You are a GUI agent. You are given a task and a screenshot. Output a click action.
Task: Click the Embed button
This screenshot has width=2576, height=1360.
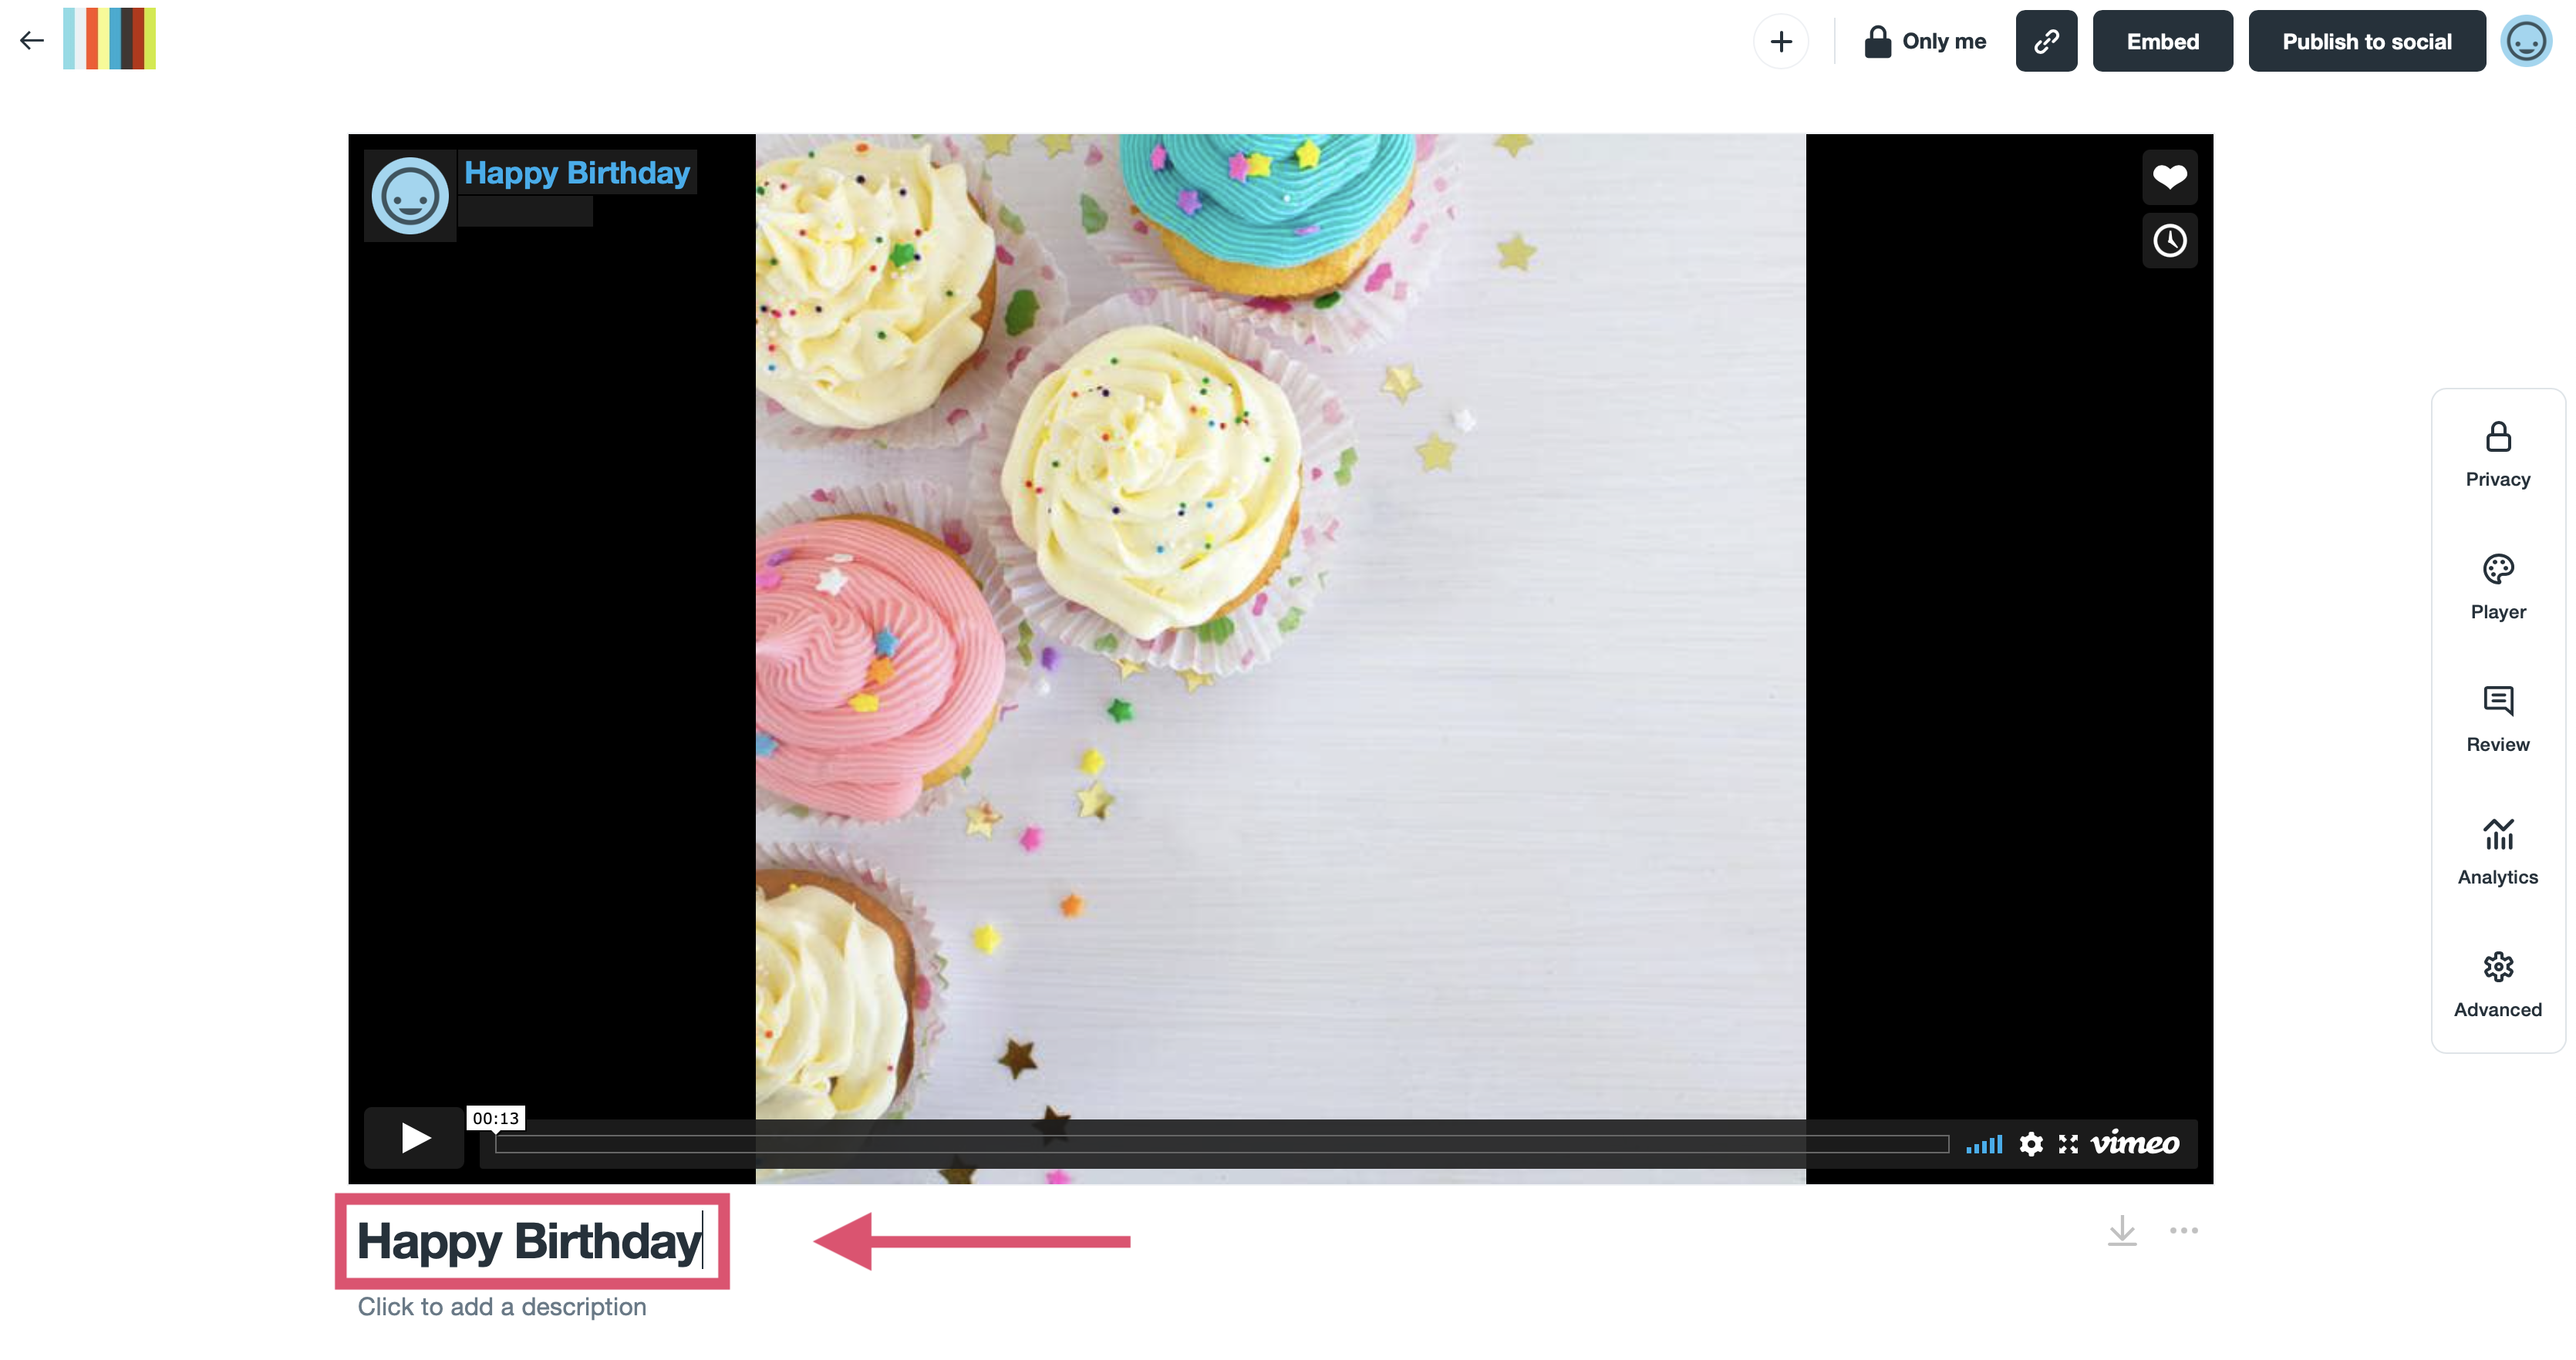(2159, 41)
